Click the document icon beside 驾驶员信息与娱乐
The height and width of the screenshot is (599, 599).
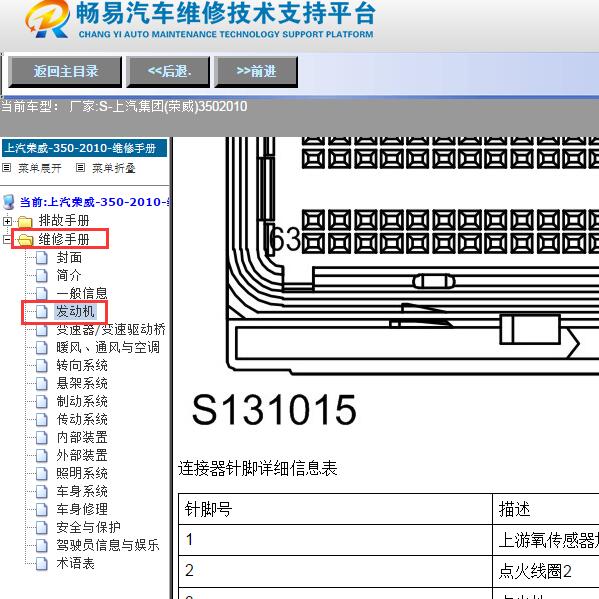point(42,546)
